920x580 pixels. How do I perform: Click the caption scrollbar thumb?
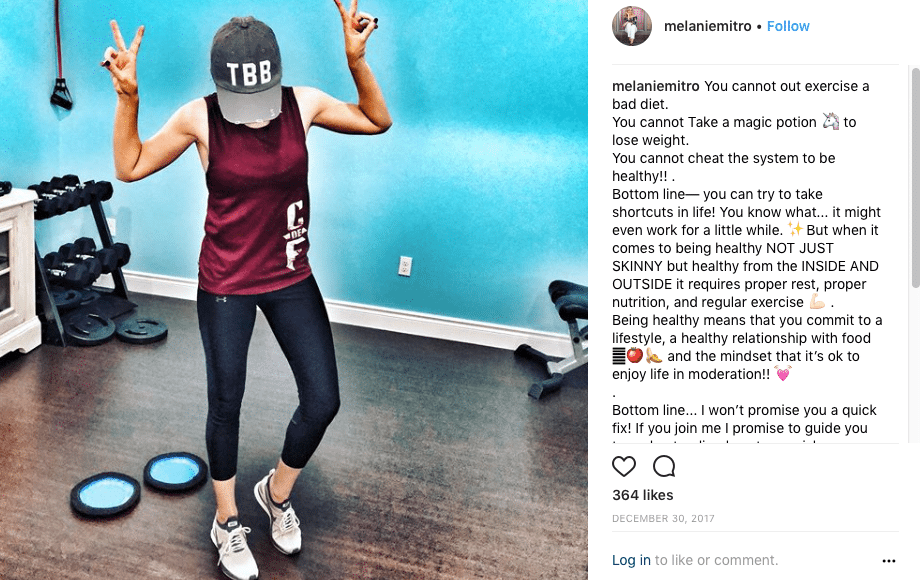tap(915, 178)
